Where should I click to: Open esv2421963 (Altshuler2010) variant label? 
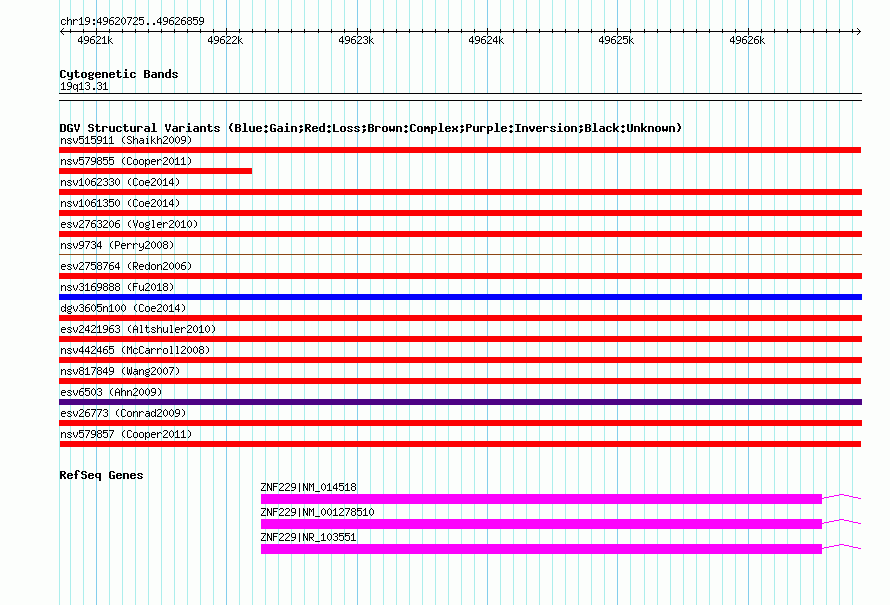[138, 329]
